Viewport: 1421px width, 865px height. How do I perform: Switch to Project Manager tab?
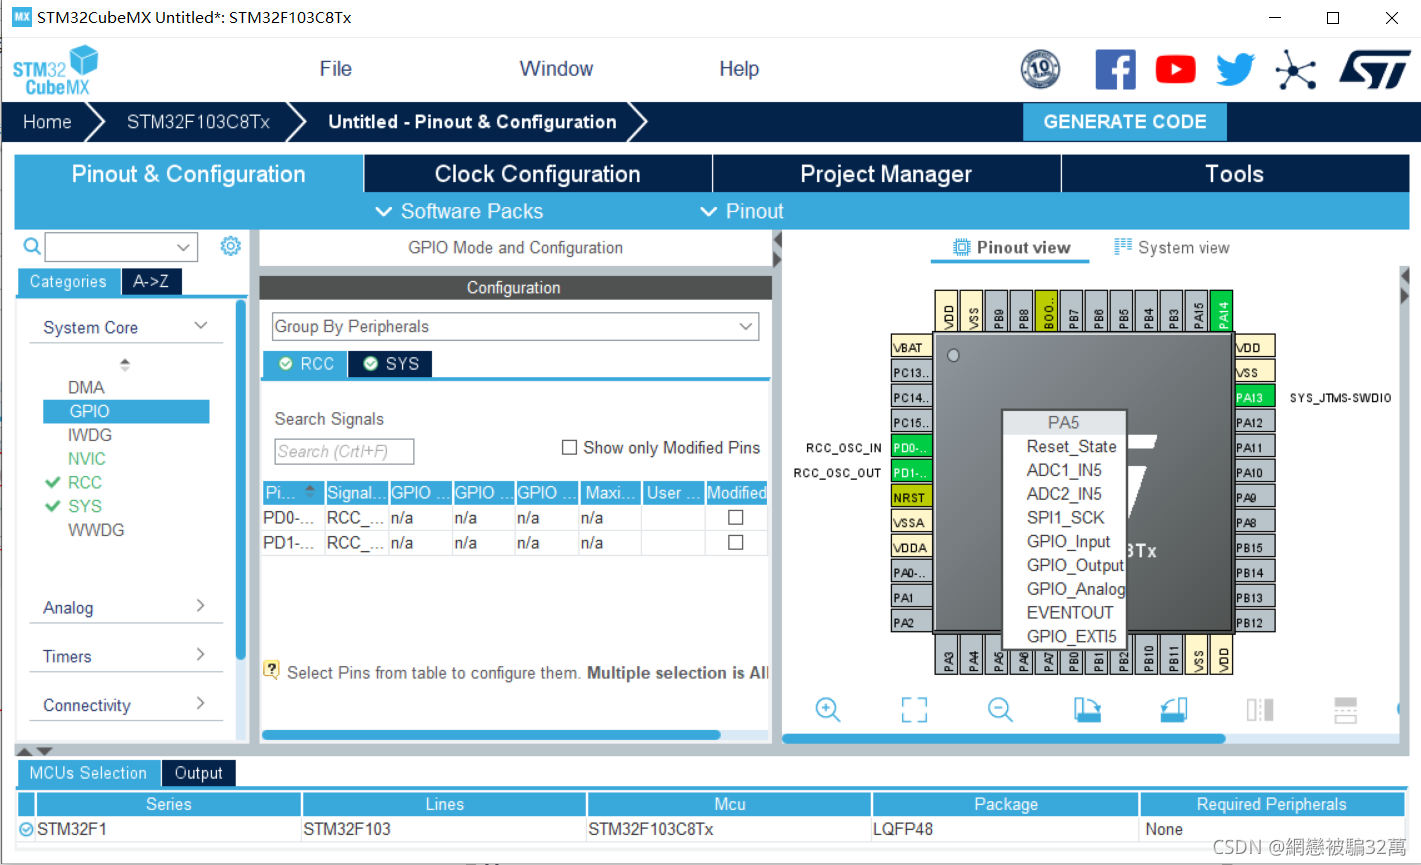point(886,174)
